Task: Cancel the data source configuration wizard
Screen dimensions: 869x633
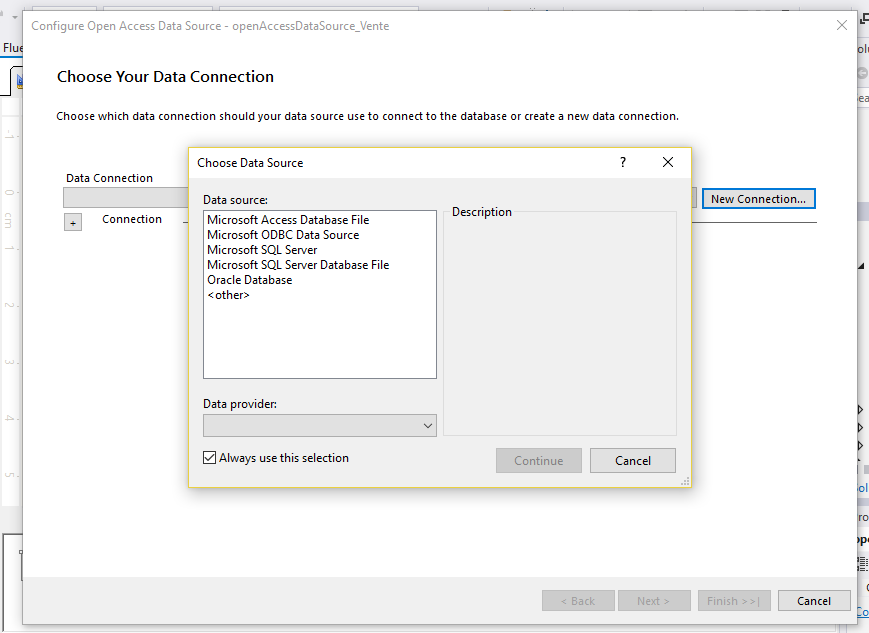Action: tap(813, 601)
